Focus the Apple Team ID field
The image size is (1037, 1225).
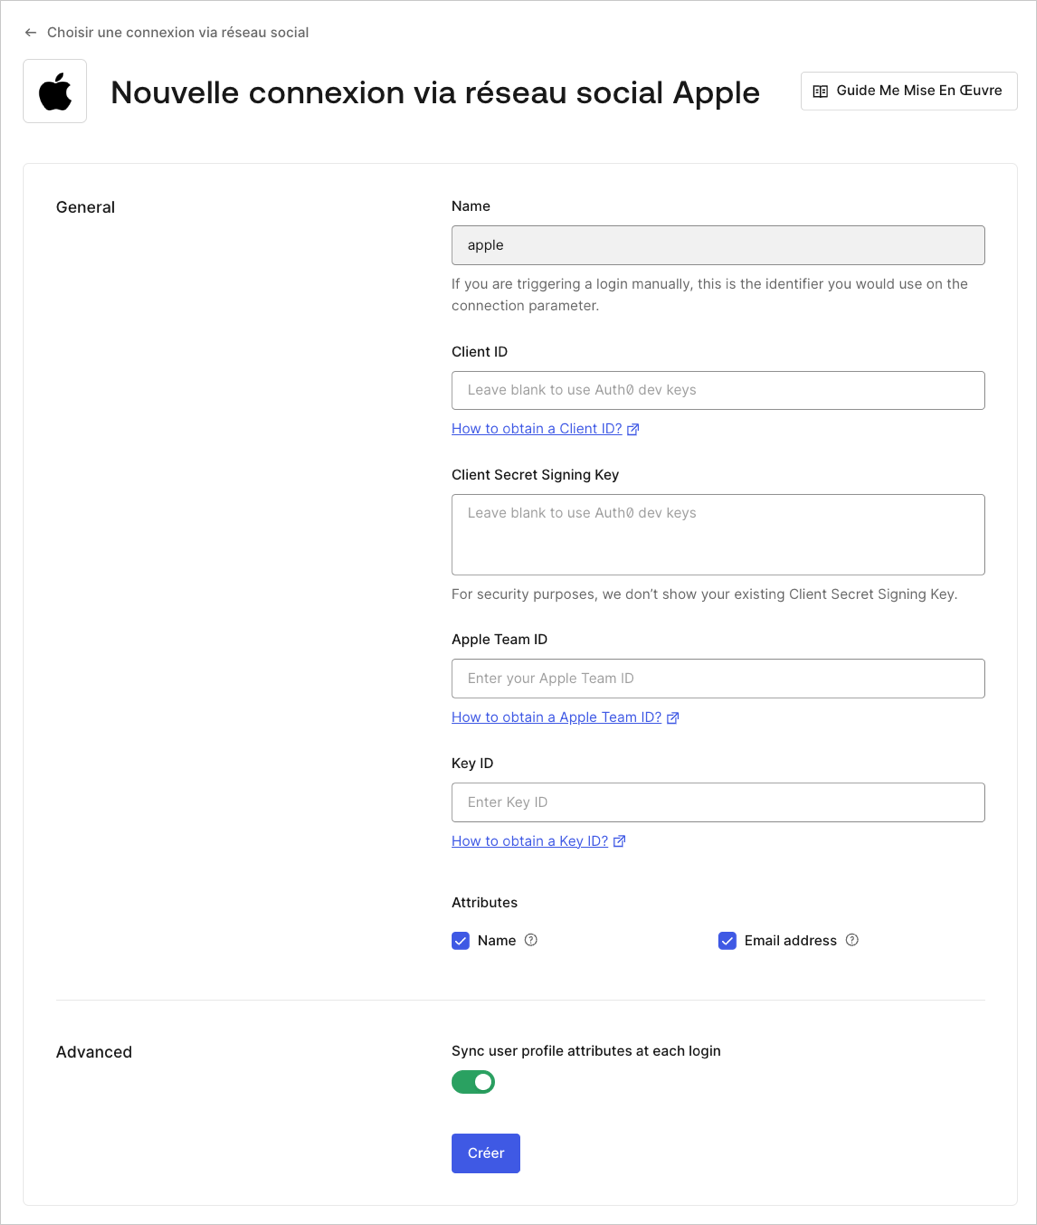point(718,679)
